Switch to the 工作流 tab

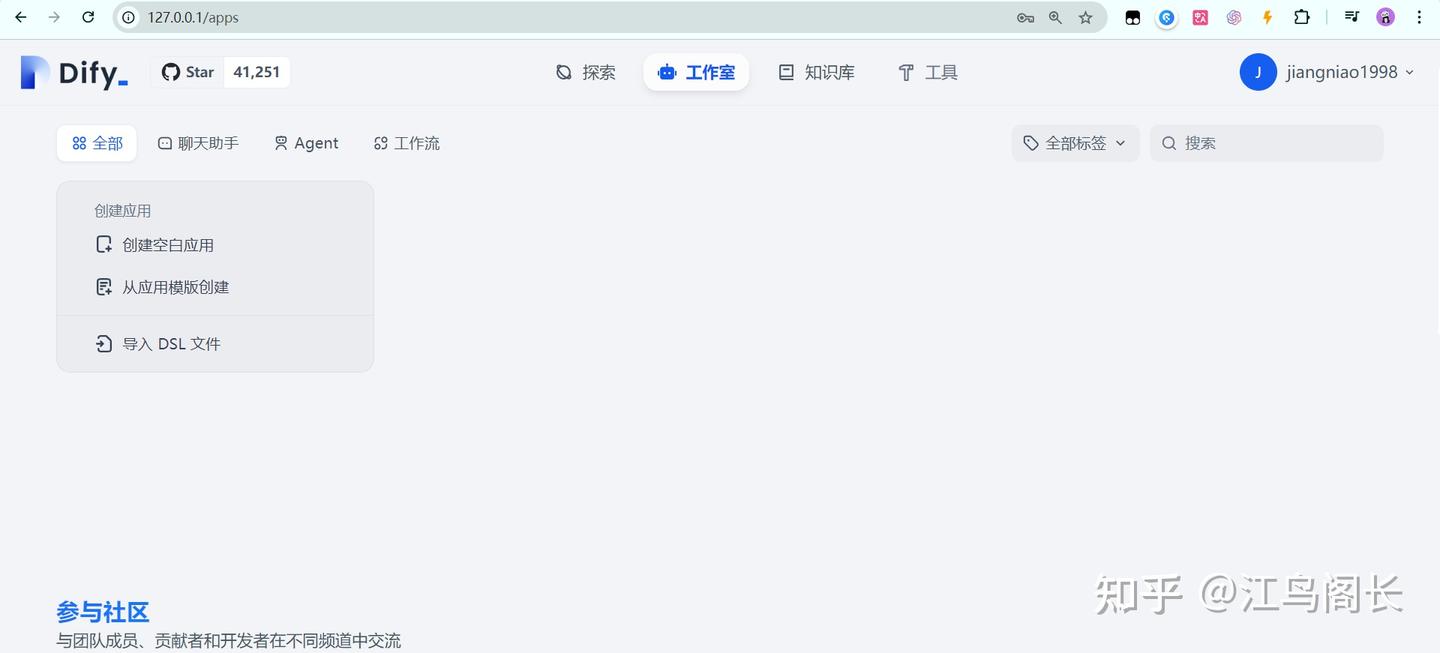click(406, 143)
